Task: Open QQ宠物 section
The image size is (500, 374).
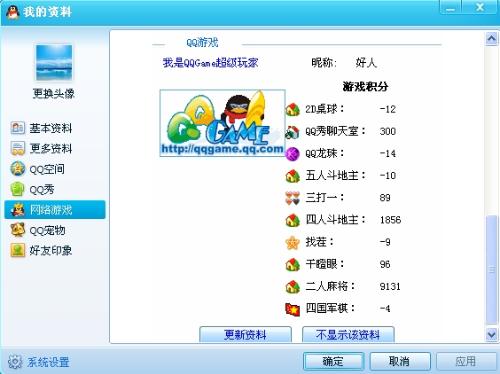Action: point(38,230)
